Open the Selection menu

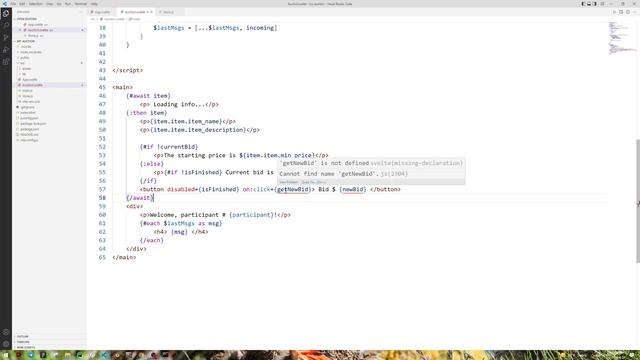36,4
